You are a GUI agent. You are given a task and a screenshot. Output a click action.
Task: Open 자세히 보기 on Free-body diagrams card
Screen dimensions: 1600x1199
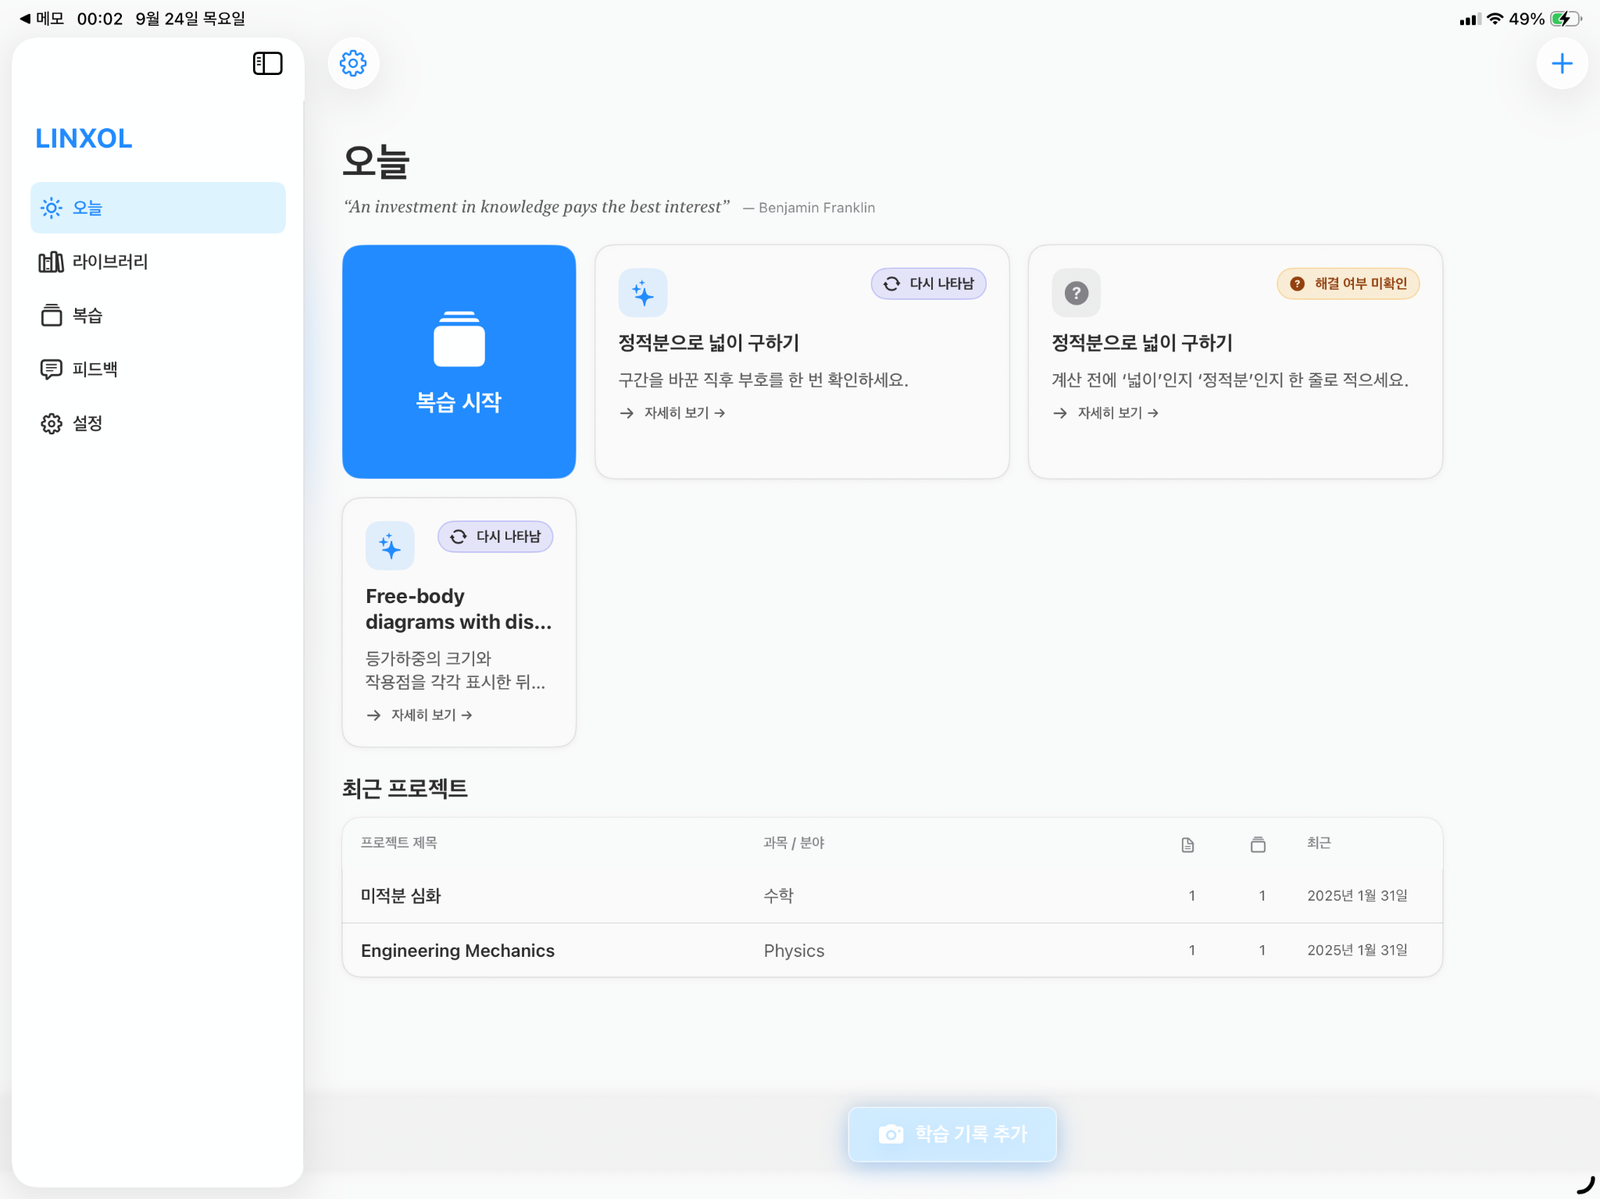pyautogui.click(x=420, y=715)
